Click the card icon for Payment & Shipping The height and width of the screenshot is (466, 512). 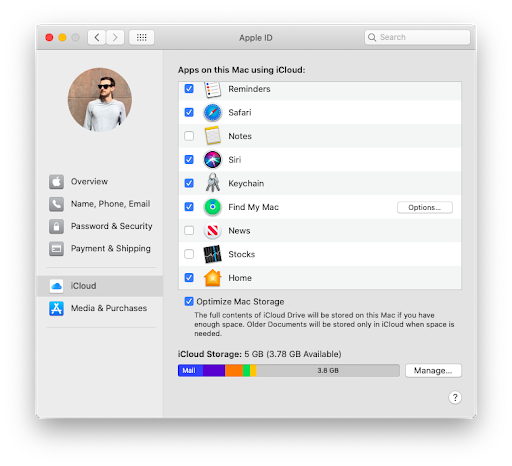tap(56, 249)
